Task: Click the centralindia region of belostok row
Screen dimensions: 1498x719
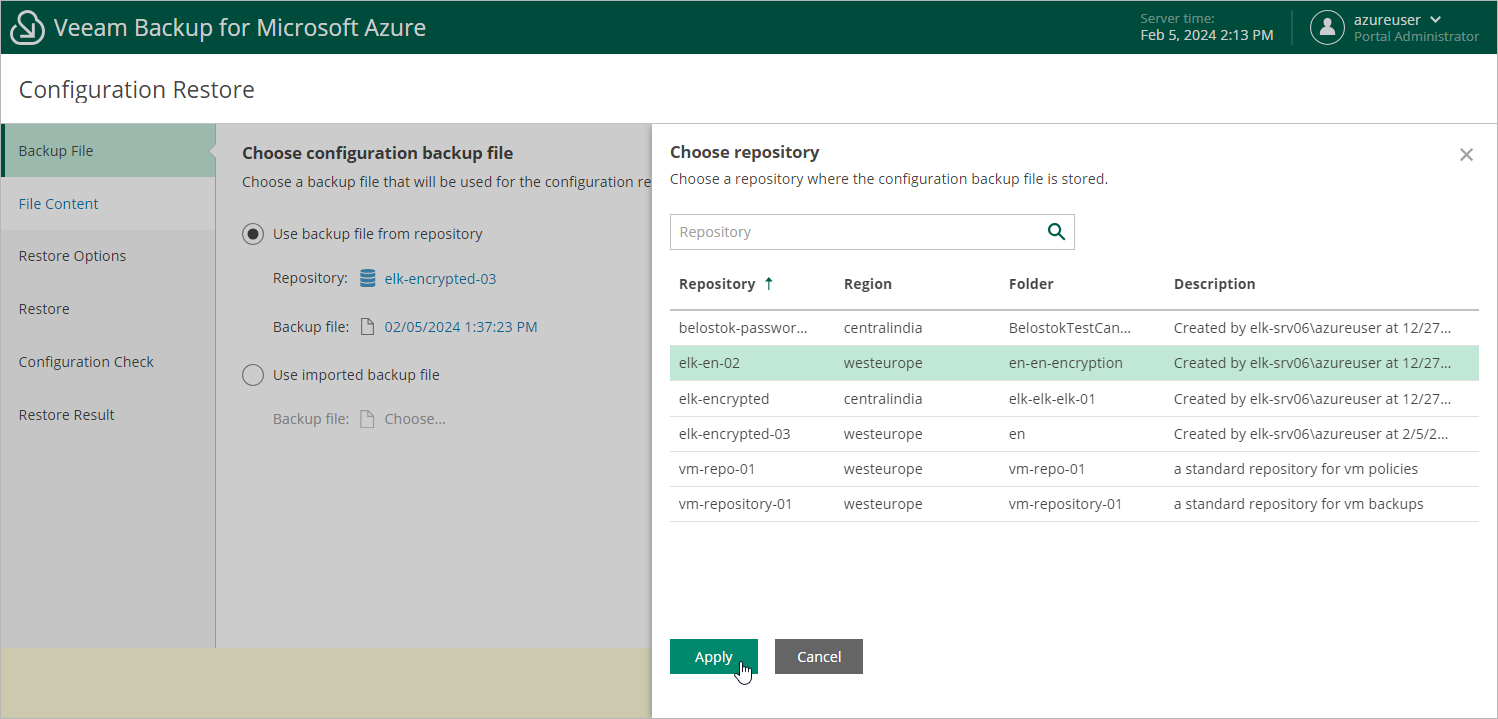Action: click(883, 328)
